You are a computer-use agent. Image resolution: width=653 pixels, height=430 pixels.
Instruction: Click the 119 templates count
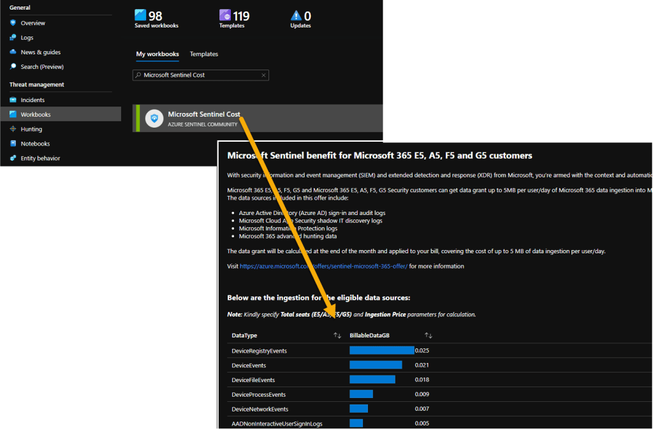click(x=241, y=16)
